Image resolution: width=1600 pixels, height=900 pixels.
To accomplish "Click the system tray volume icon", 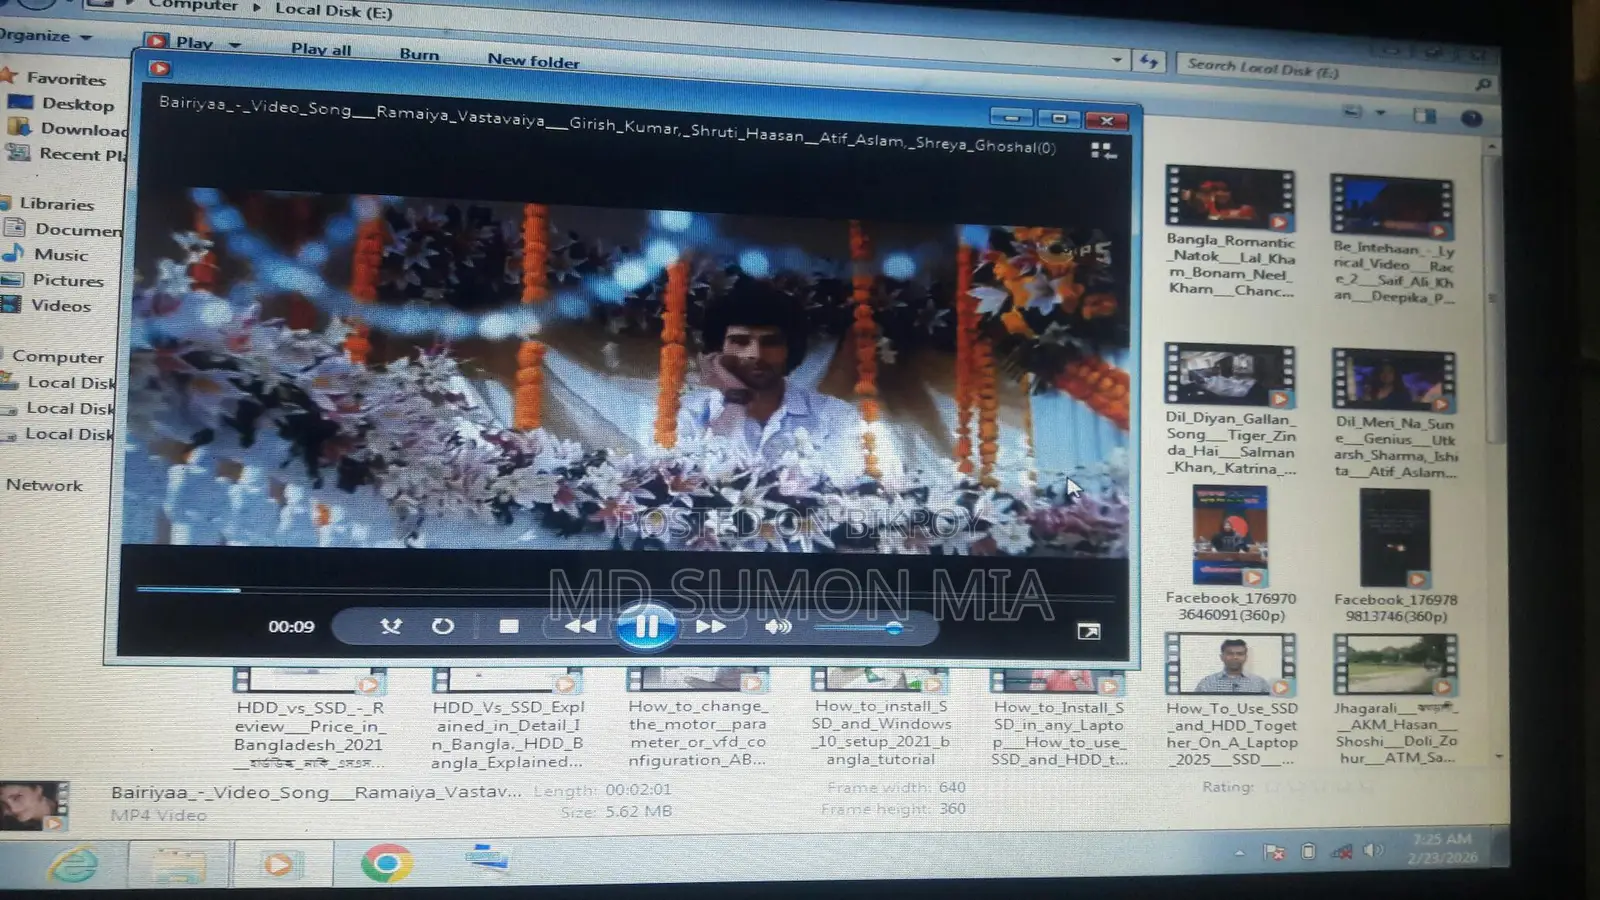I will [1373, 850].
